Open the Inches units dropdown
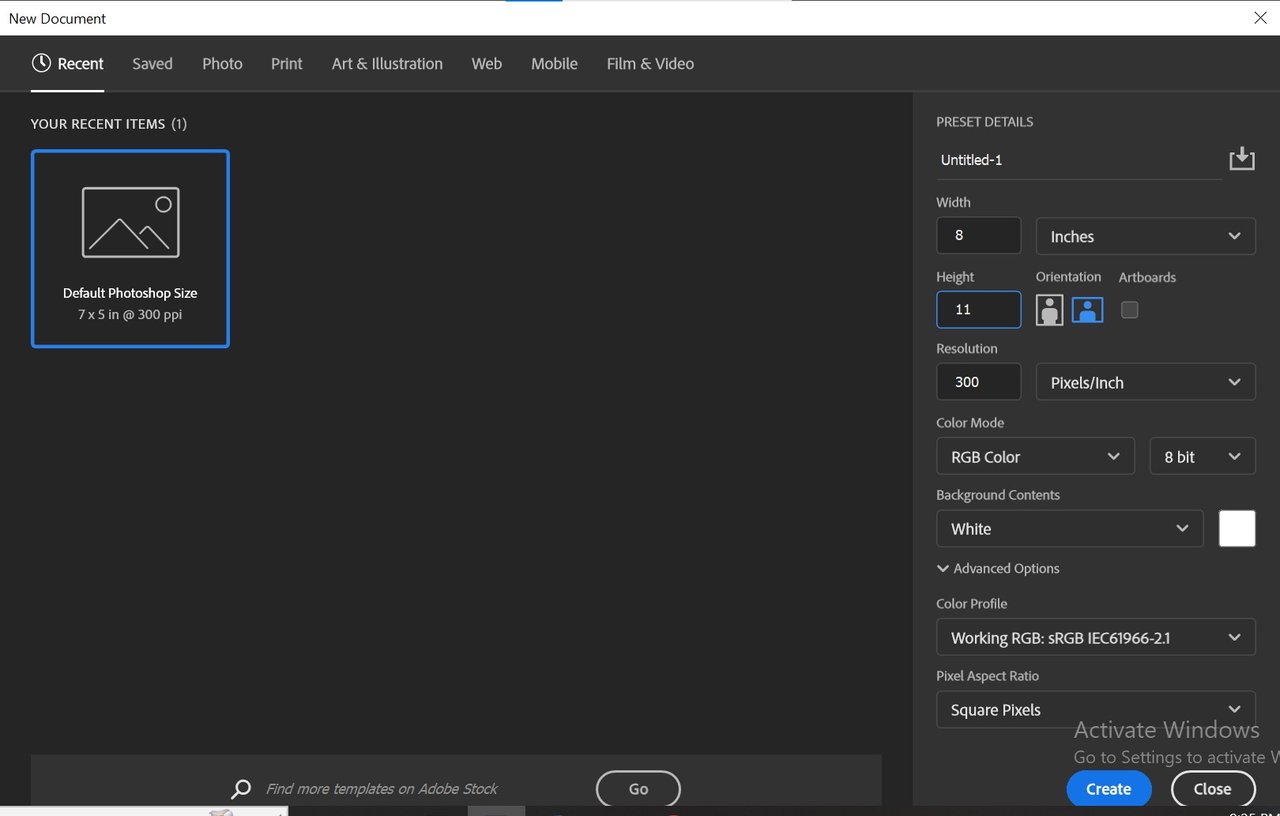Viewport: 1280px width, 816px height. click(1146, 237)
